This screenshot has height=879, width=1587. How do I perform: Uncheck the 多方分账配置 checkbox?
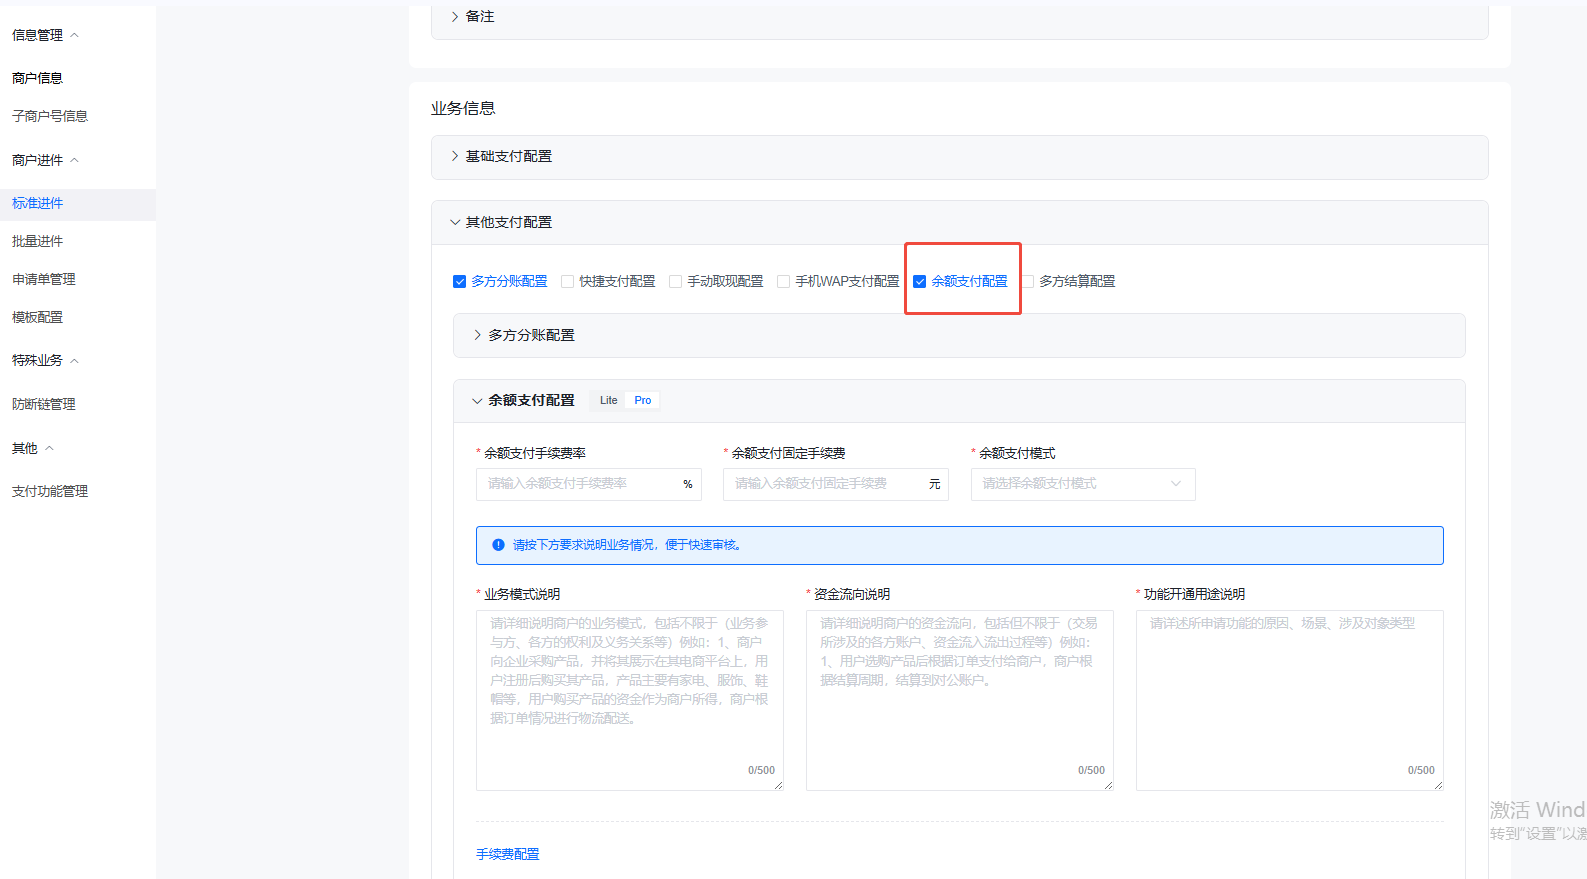(460, 282)
